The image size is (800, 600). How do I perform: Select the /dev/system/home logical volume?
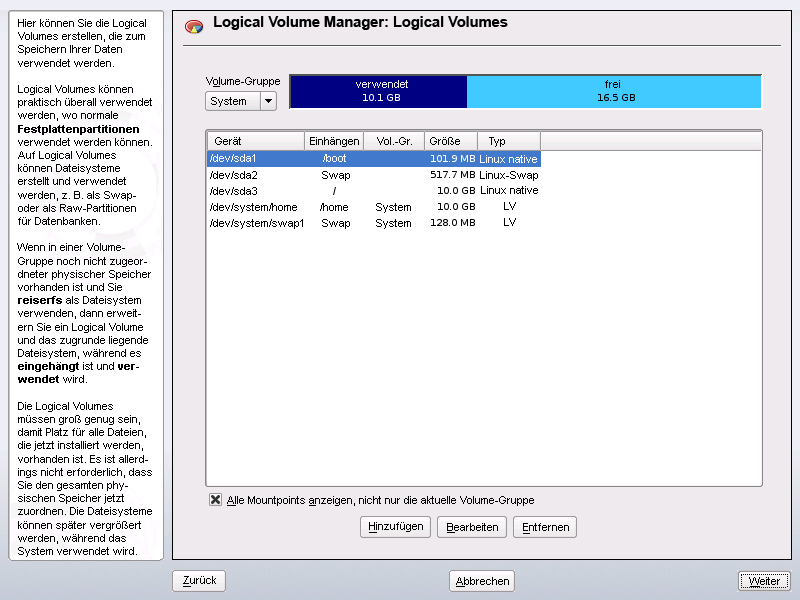coord(373,207)
